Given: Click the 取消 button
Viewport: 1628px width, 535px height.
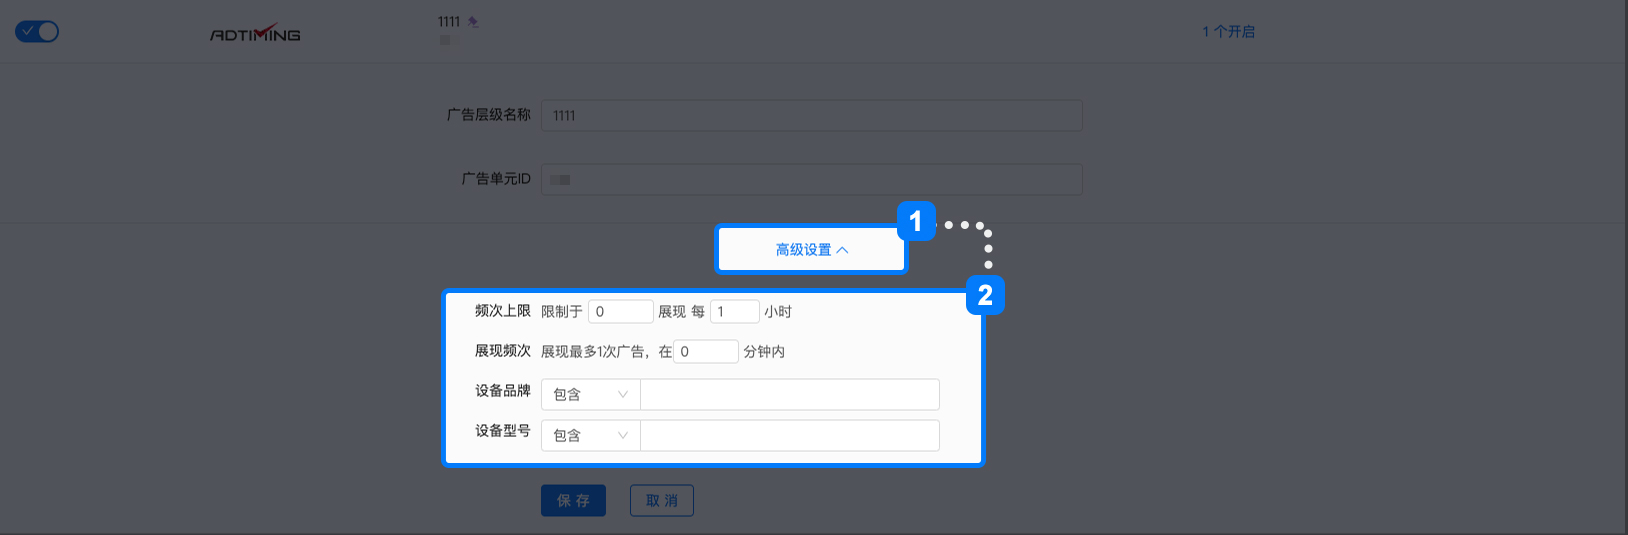Looking at the screenshot, I should pos(661,500).
